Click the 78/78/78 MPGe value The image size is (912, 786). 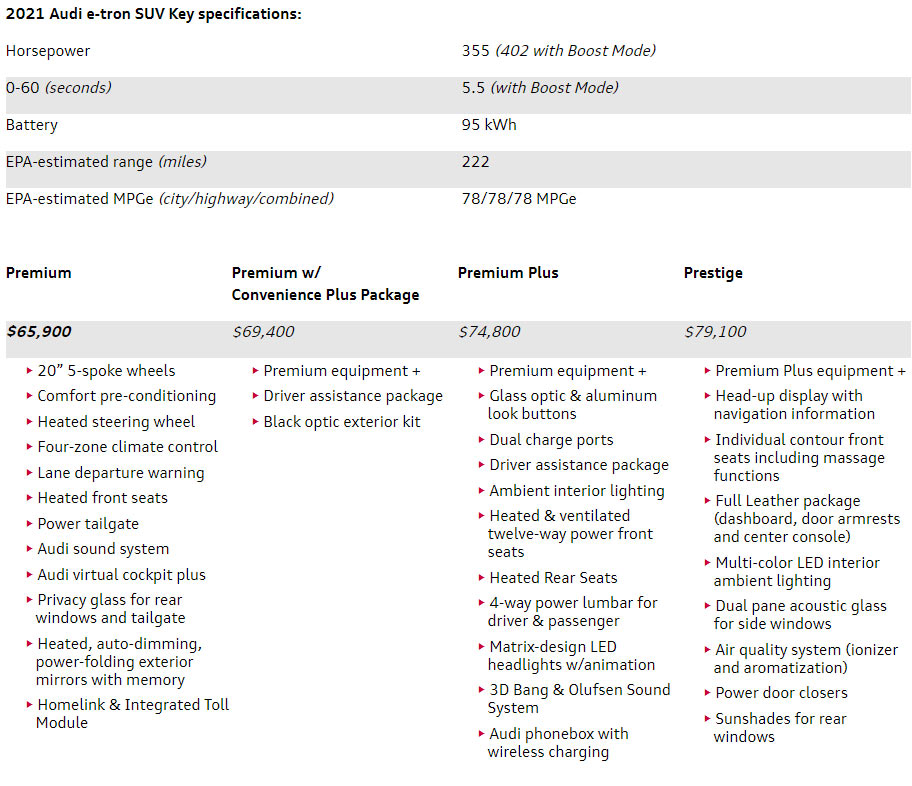(518, 199)
